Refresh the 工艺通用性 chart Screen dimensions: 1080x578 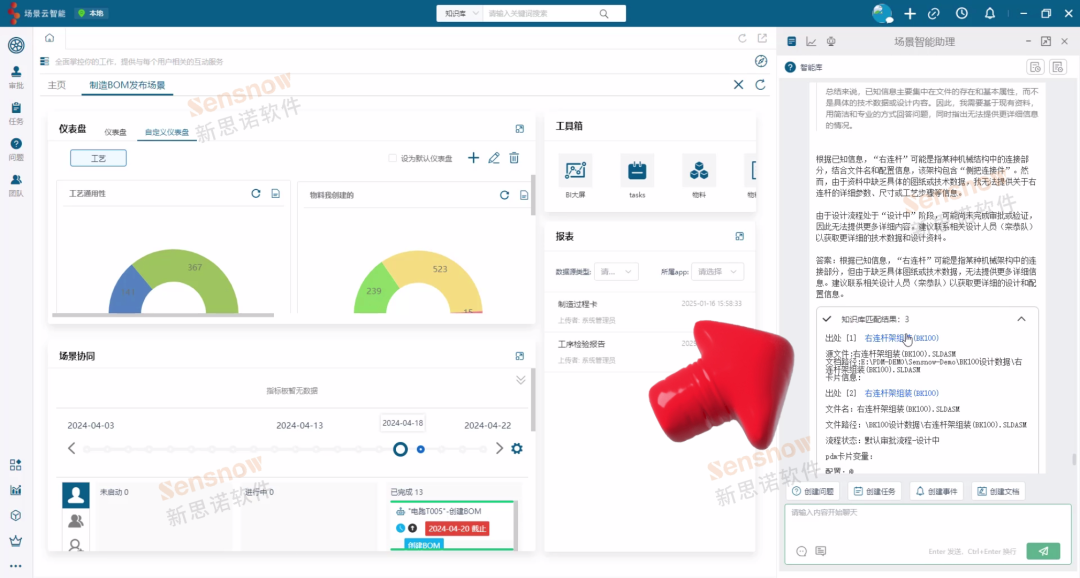(x=256, y=194)
